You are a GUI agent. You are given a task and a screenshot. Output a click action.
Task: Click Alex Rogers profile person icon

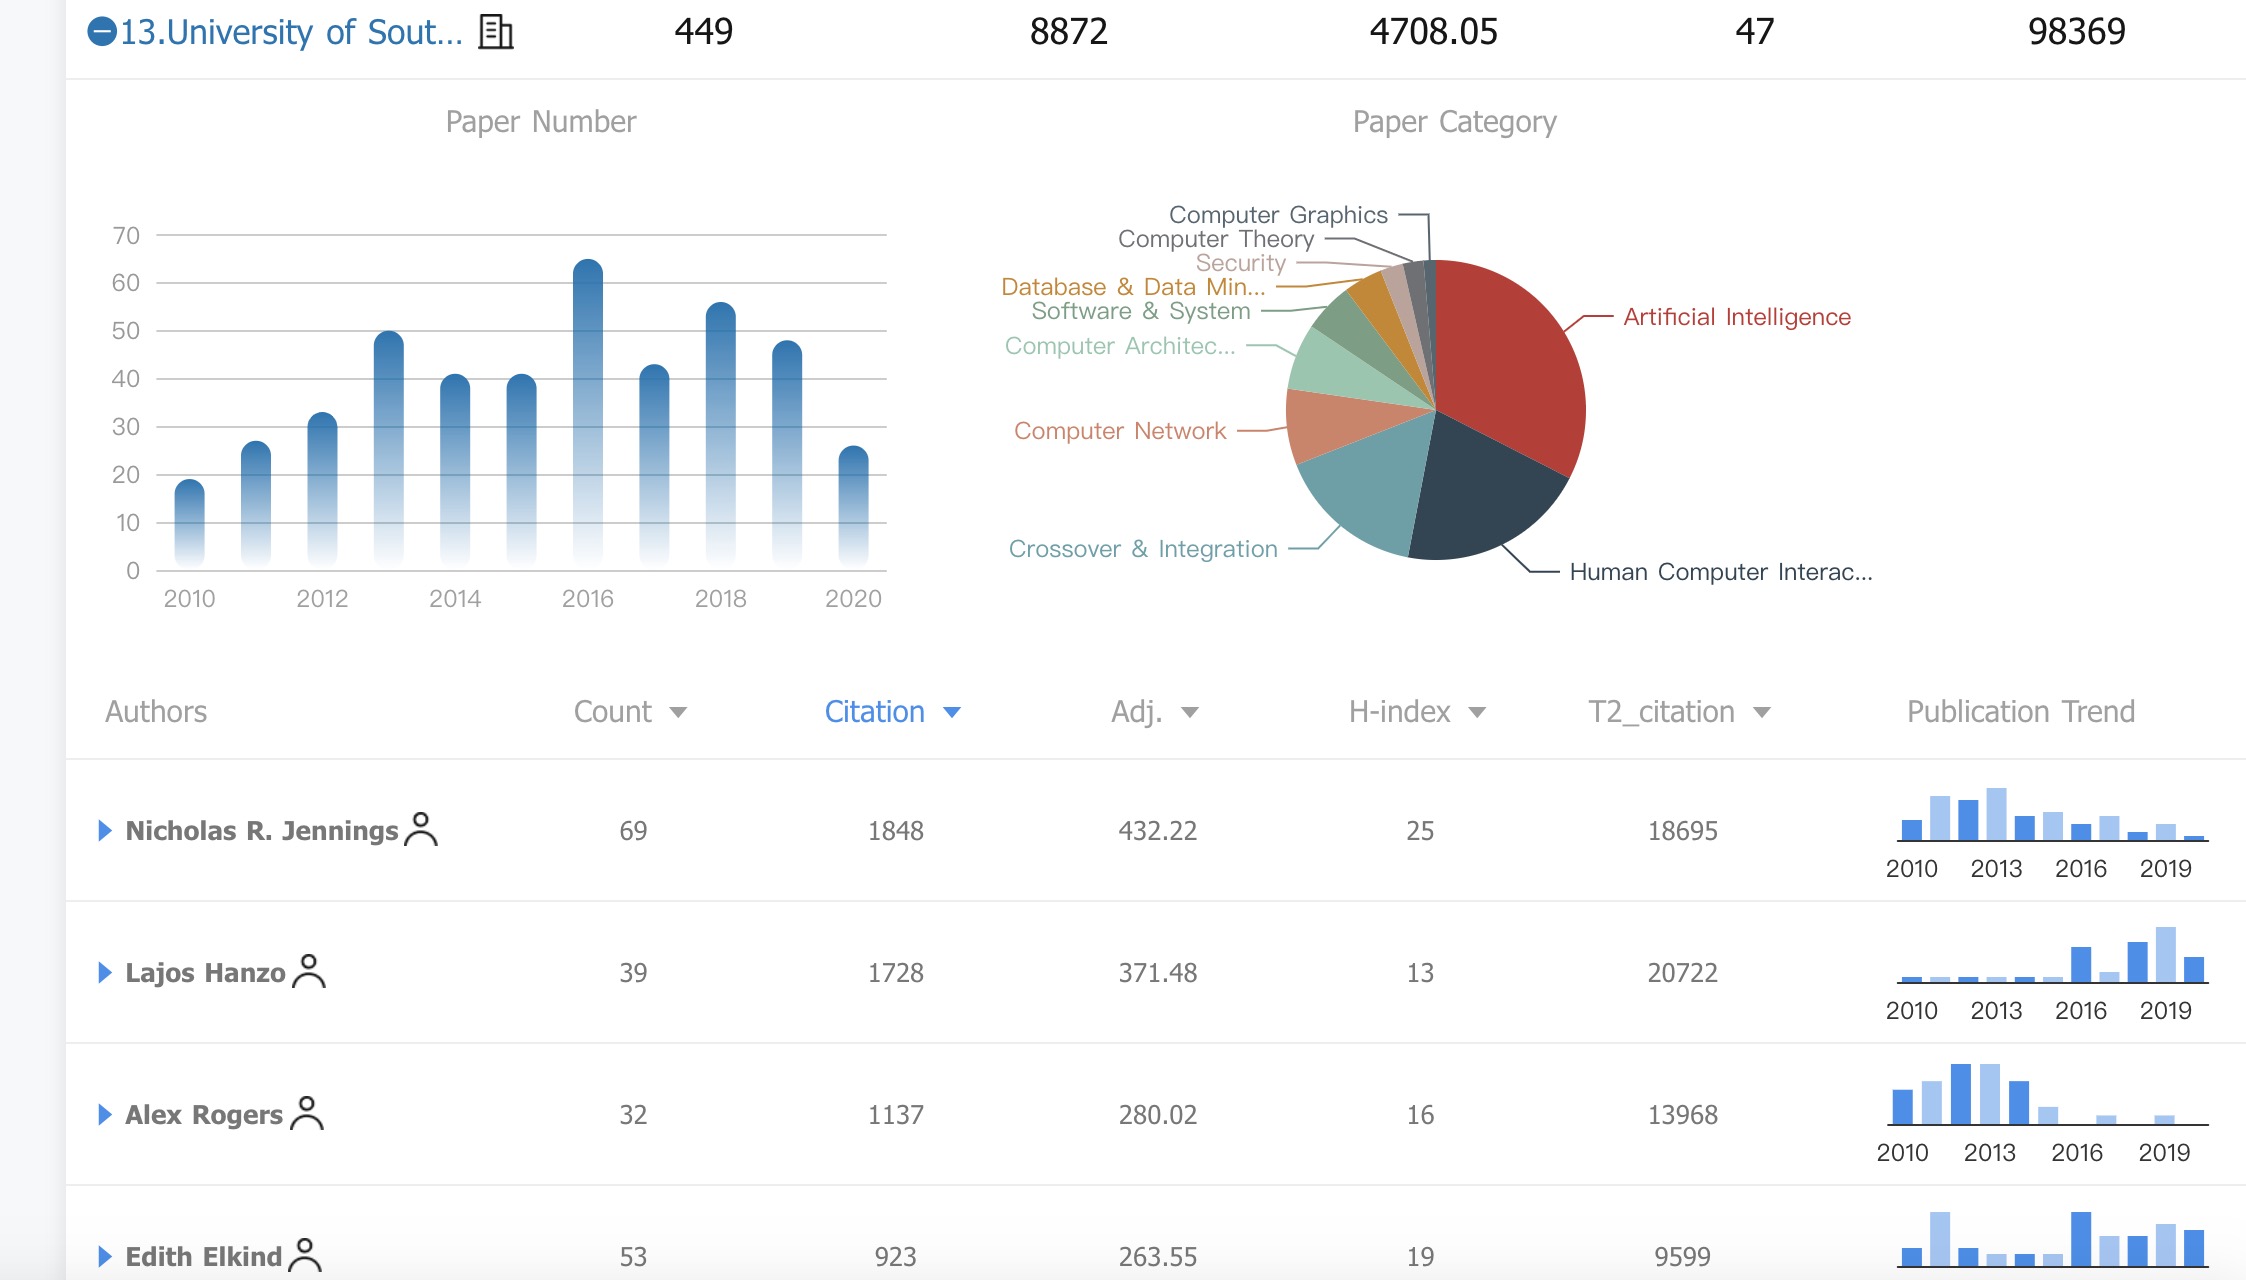[307, 1113]
